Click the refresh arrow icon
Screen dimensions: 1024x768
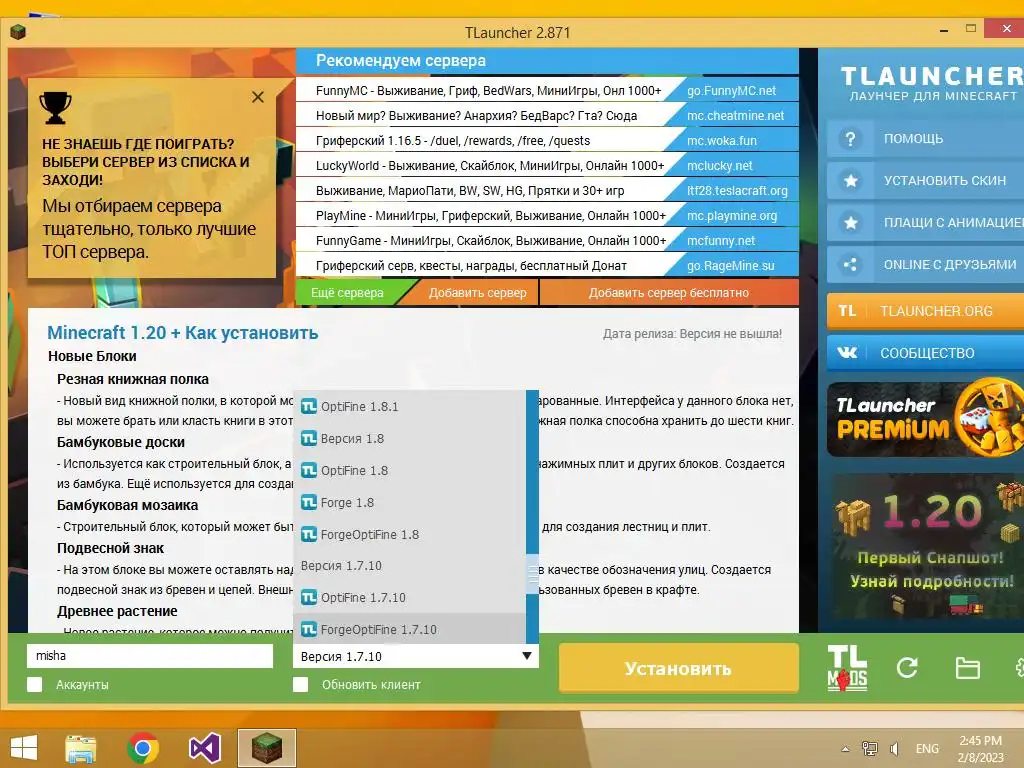907,667
